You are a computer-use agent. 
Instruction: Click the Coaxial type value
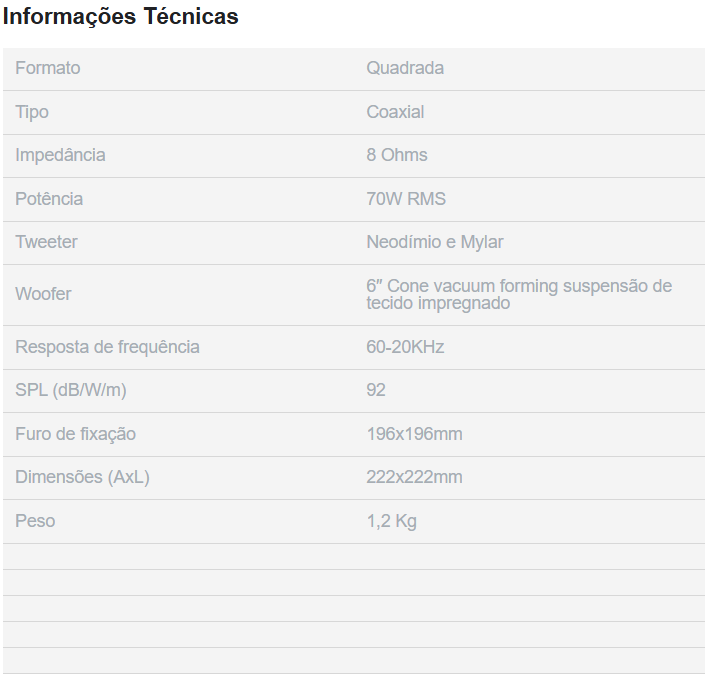395,112
